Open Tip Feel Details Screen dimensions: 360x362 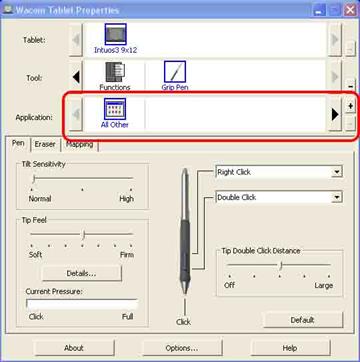pos(81,273)
